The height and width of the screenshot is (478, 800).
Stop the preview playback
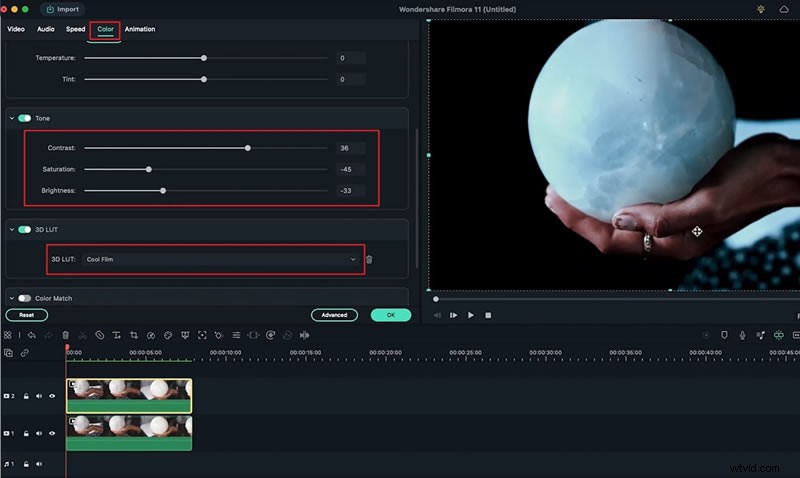pyautogui.click(x=488, y=315)
